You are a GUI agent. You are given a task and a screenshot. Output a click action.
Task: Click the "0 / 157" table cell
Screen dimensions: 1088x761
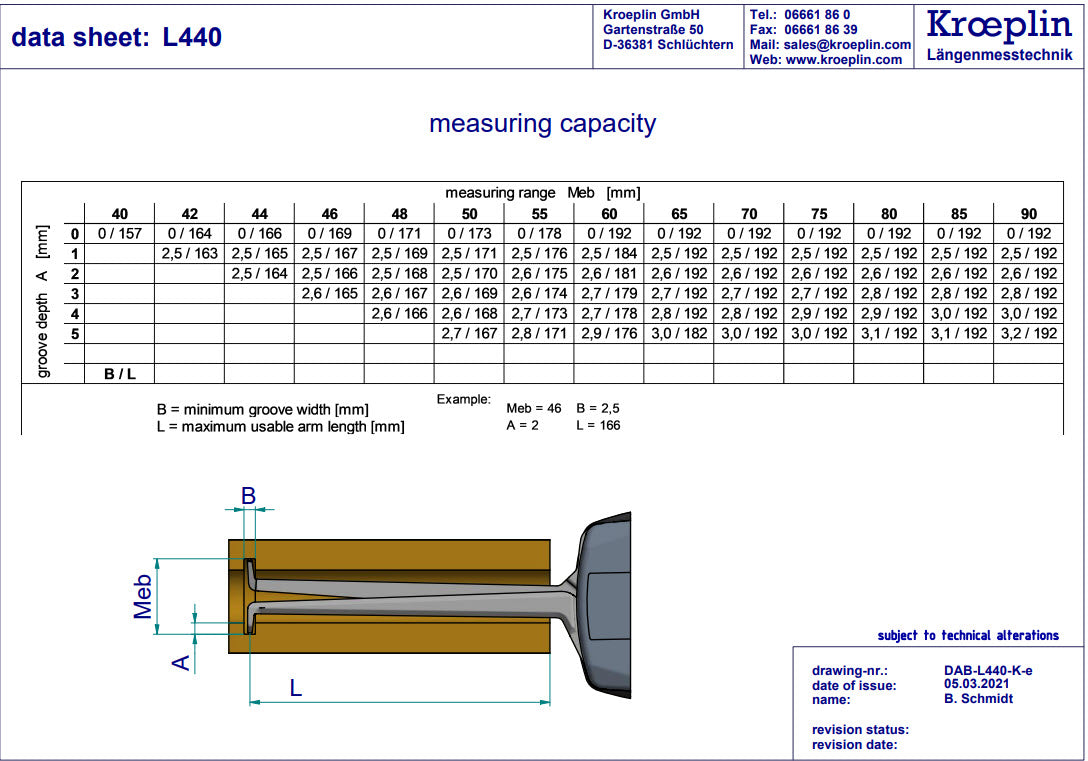pyautogui.click(x=119, y=234)
